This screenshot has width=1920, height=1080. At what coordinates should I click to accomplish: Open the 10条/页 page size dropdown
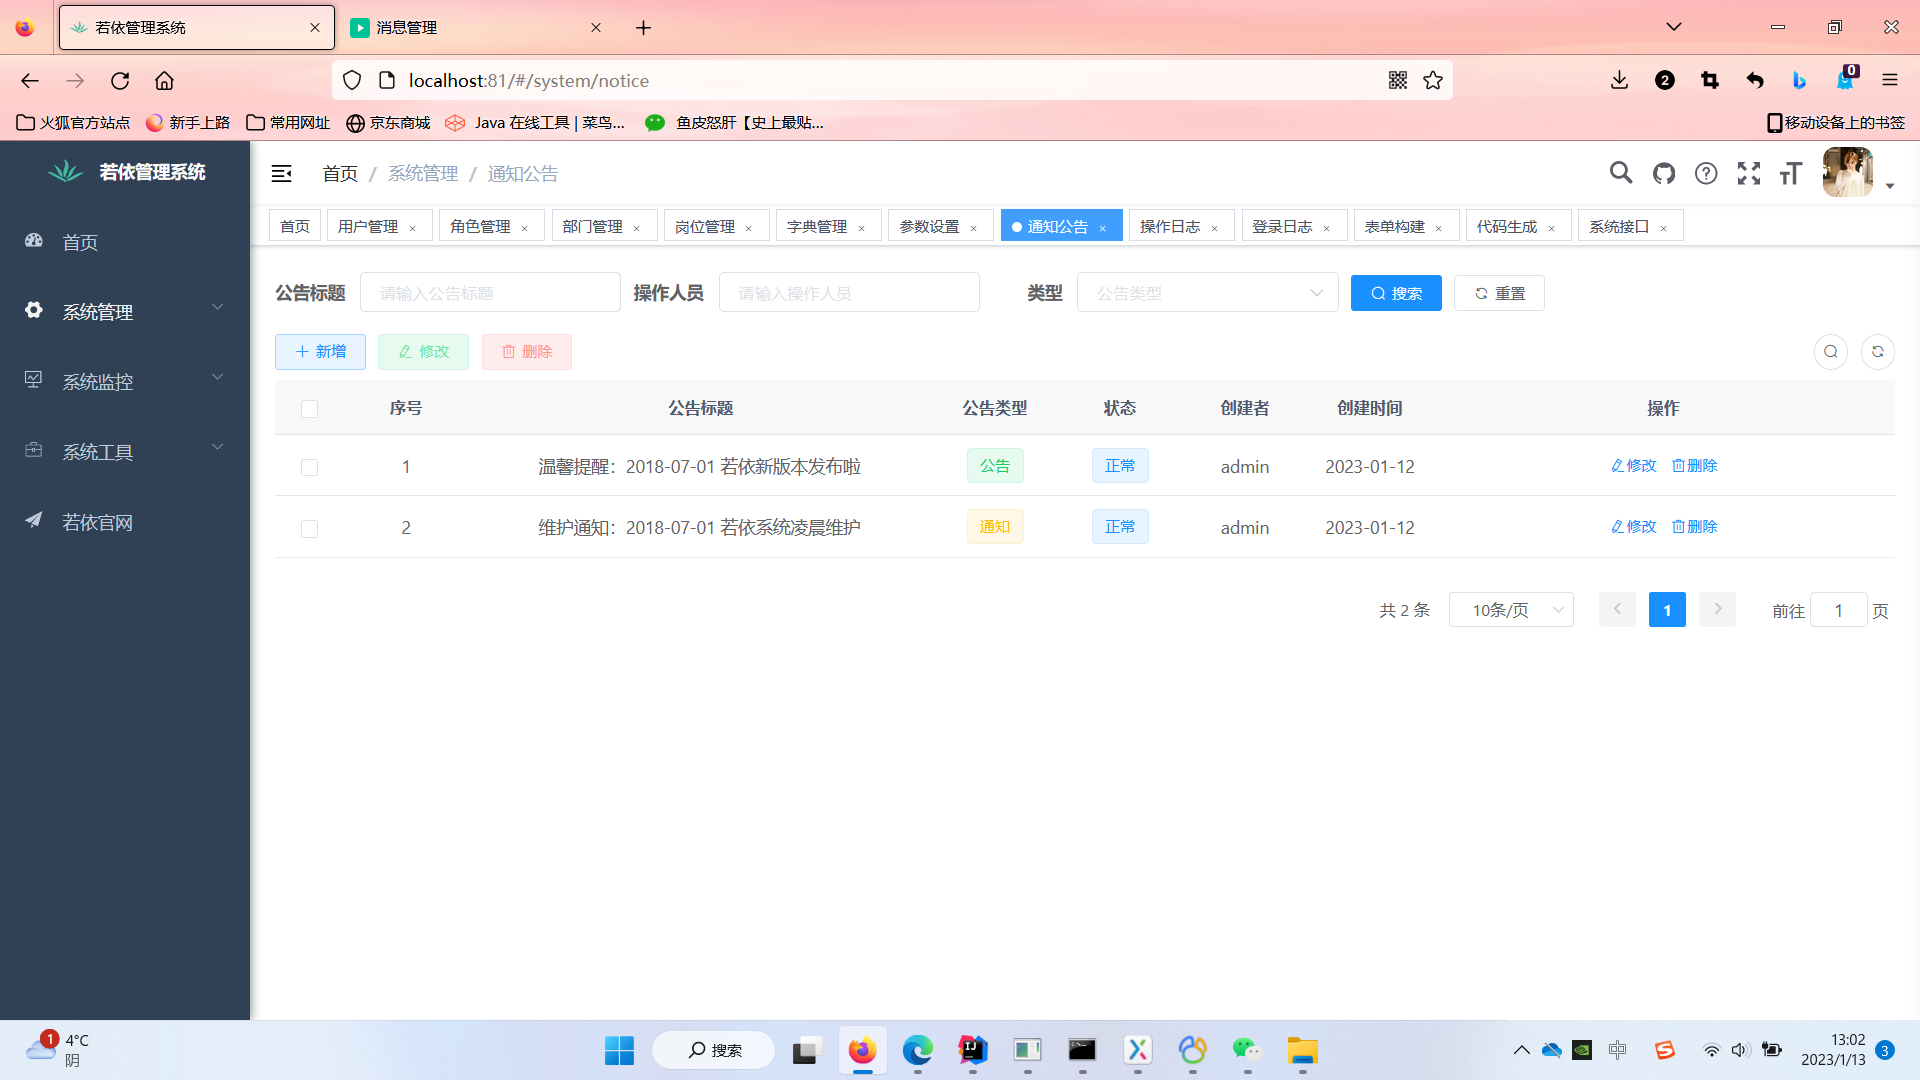click(x=1510, y=610)
